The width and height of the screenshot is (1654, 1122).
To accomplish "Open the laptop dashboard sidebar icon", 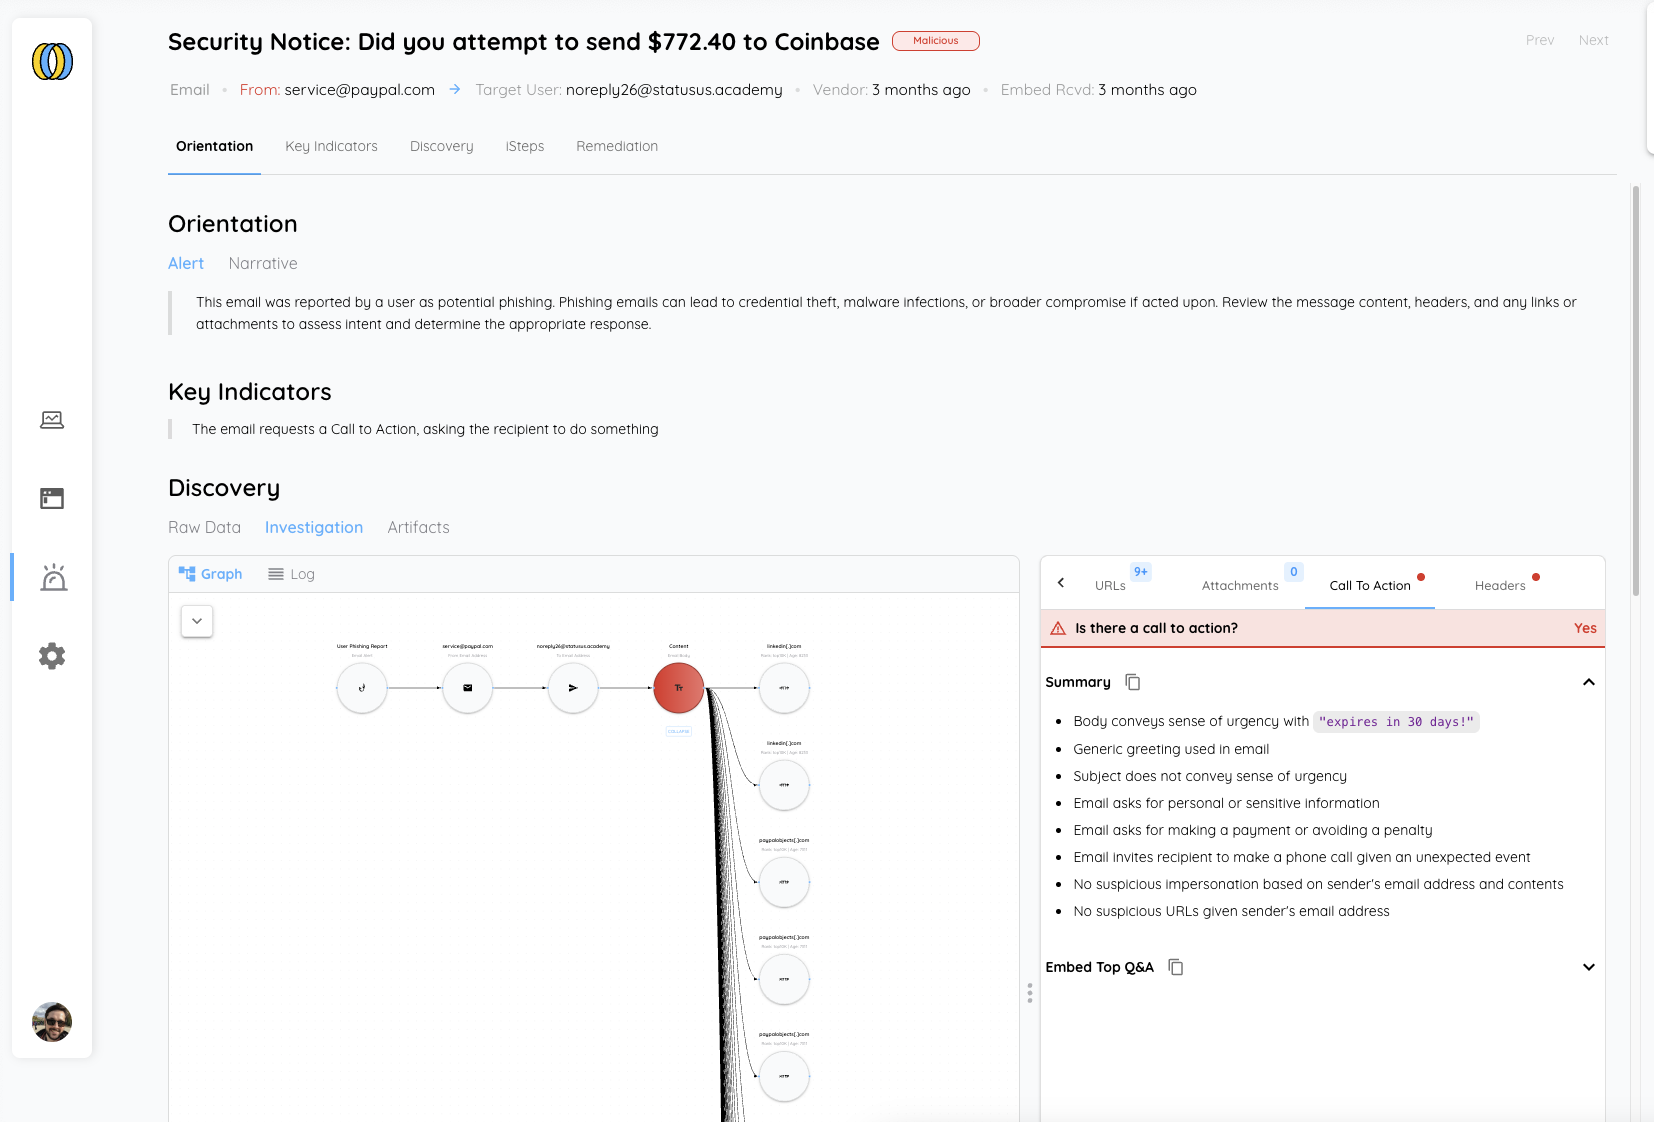I will [x=52, y=420].
